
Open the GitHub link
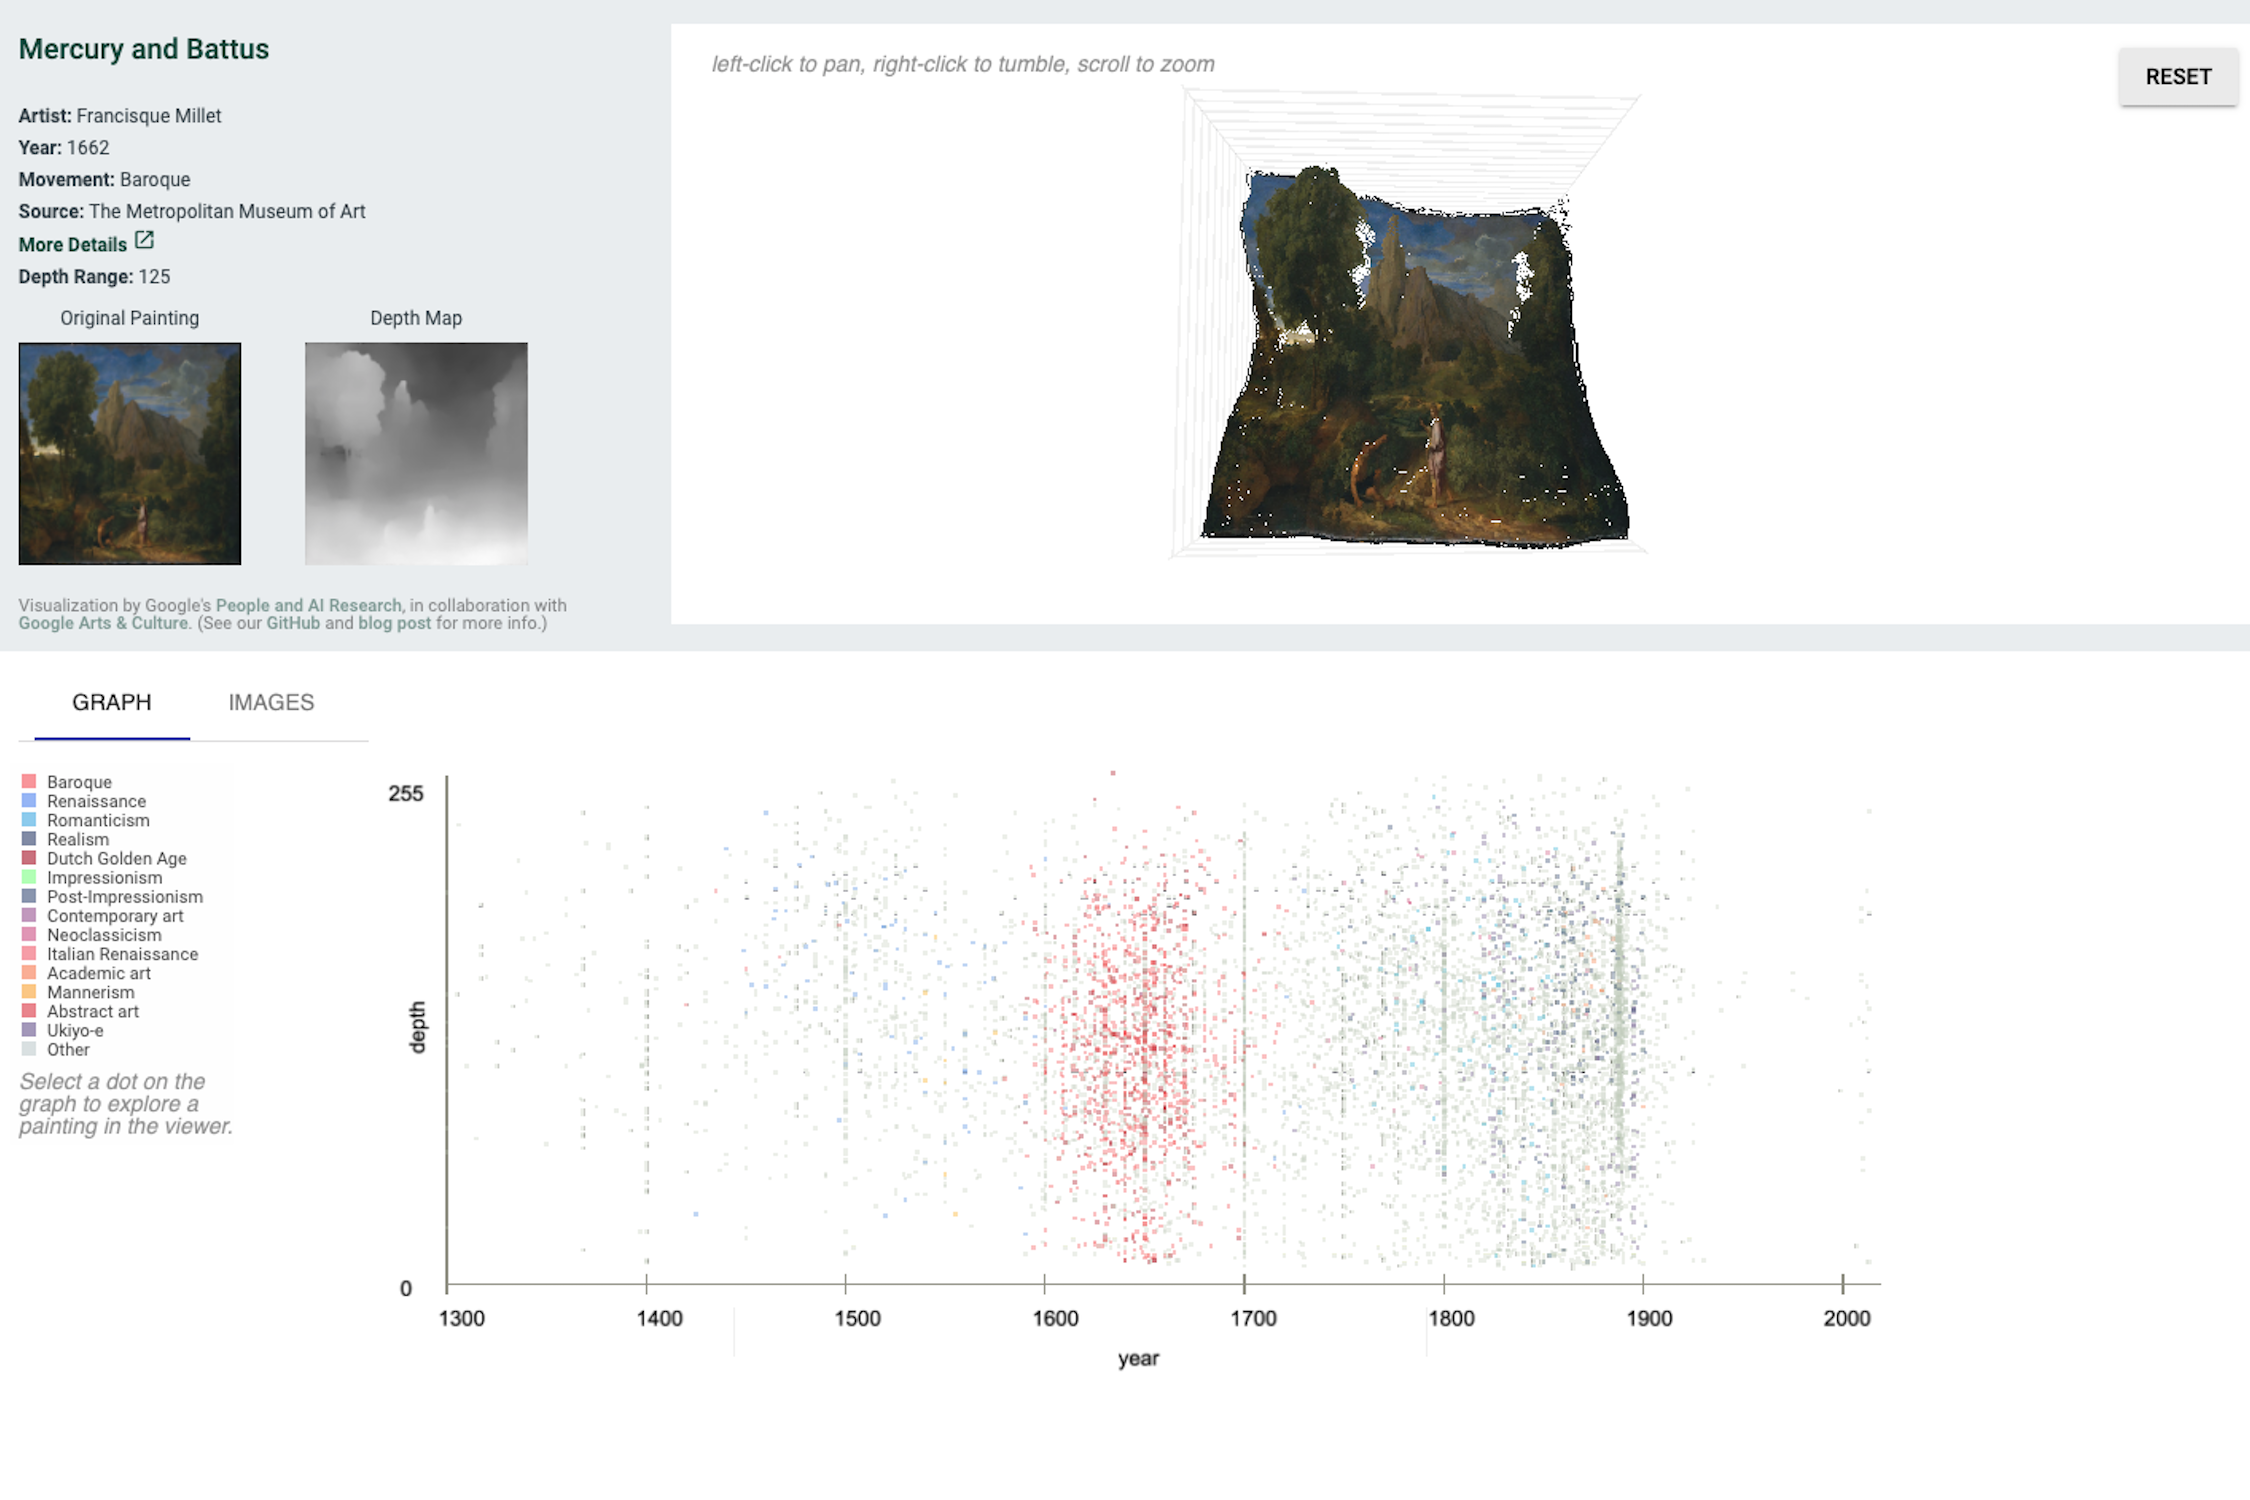point(293,623)
